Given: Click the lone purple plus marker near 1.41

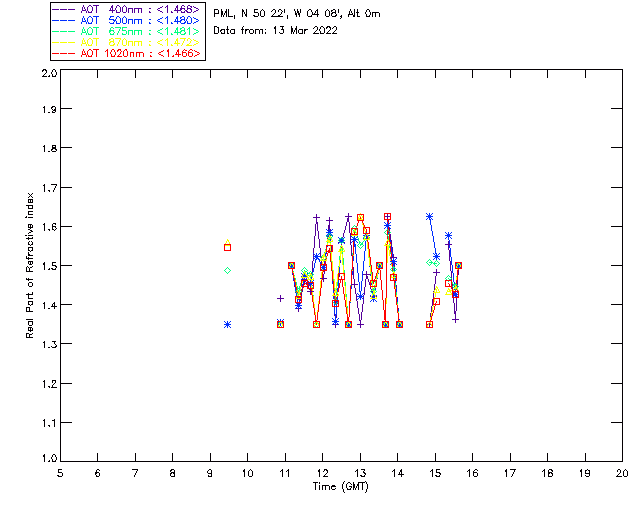Looking at the screenshot, I should pos(280,298).
